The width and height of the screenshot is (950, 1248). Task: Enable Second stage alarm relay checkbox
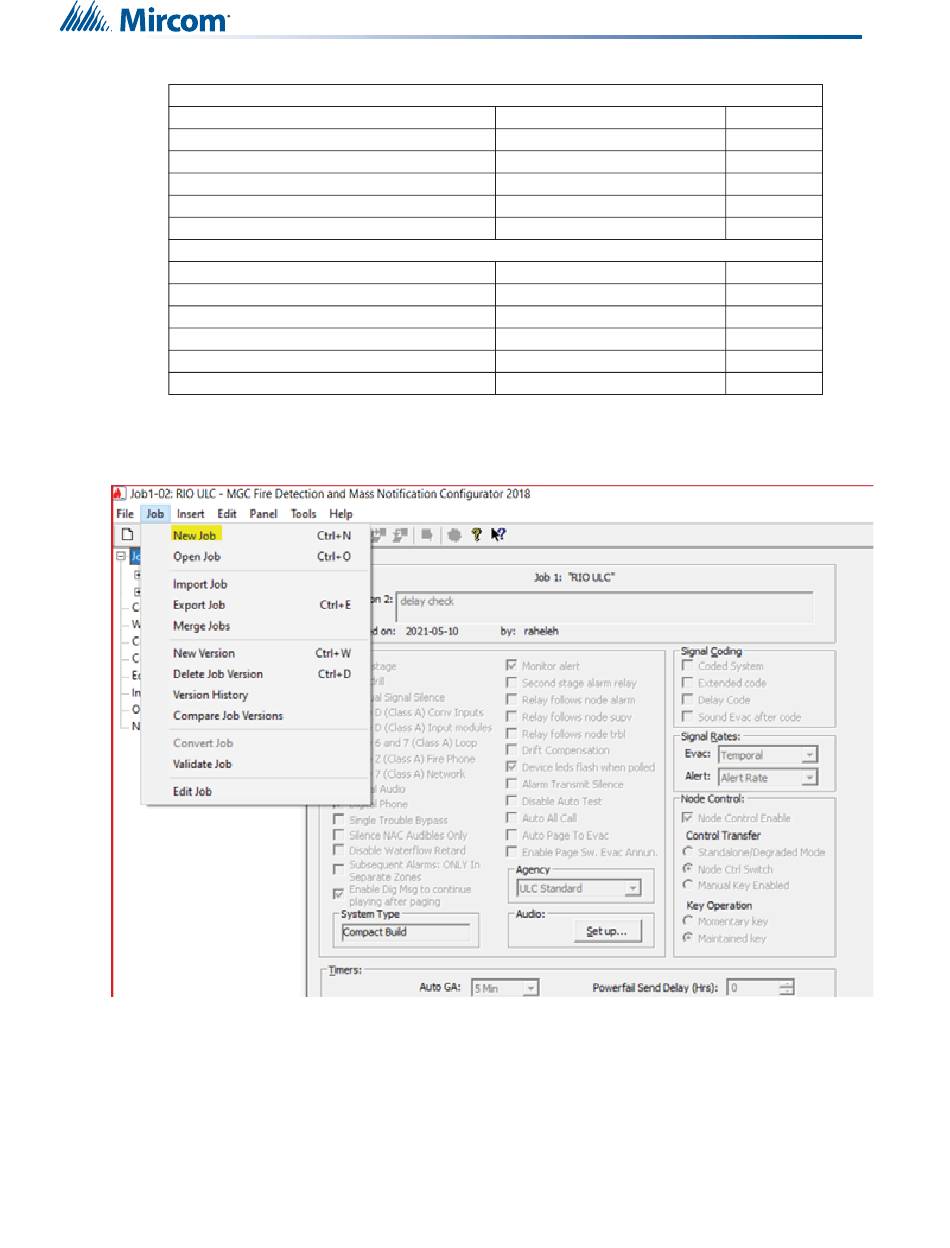pyautogui.click(x=512, y=683)
